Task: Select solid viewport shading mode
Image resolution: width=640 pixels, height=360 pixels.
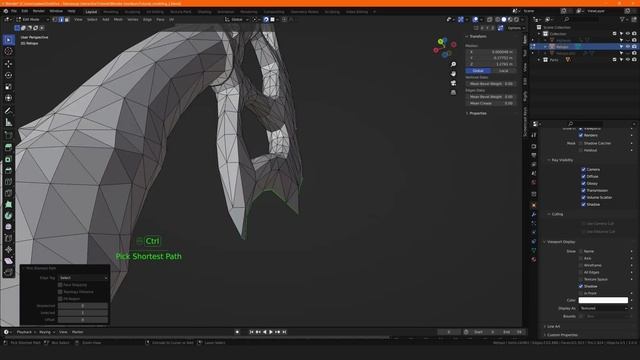Action: [504, 19]
